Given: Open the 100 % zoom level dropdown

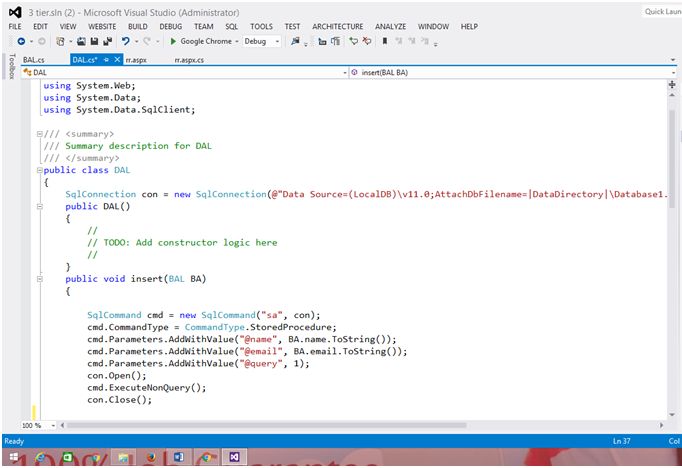Looking at the screenshot, I should [x=39, y=425].
